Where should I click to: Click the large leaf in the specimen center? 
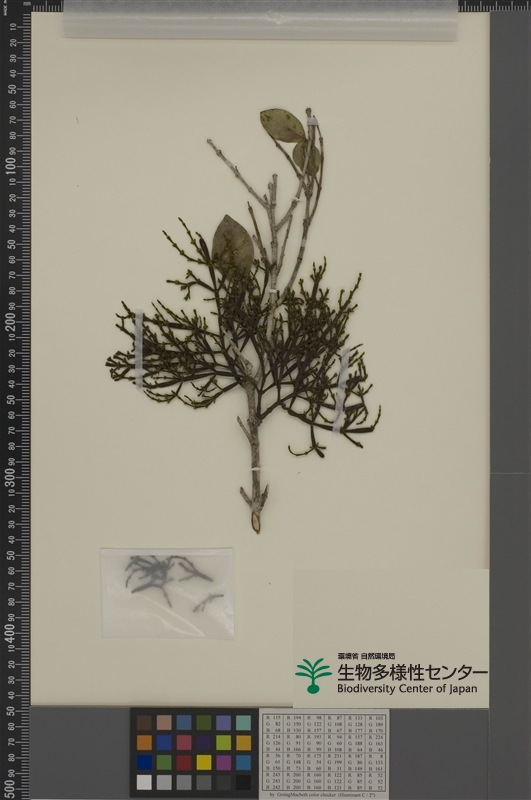(233, 245)
